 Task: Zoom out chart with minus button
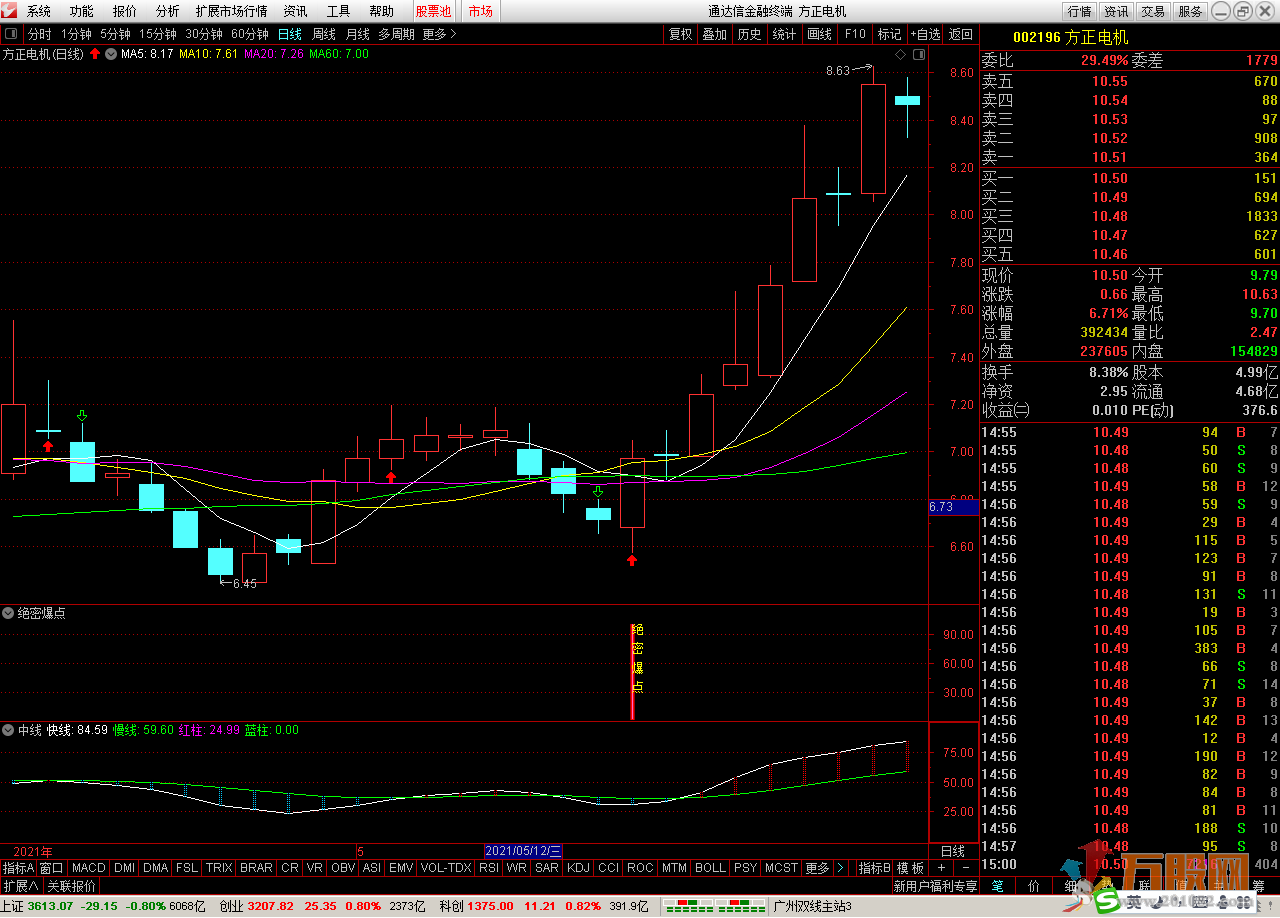965,868
